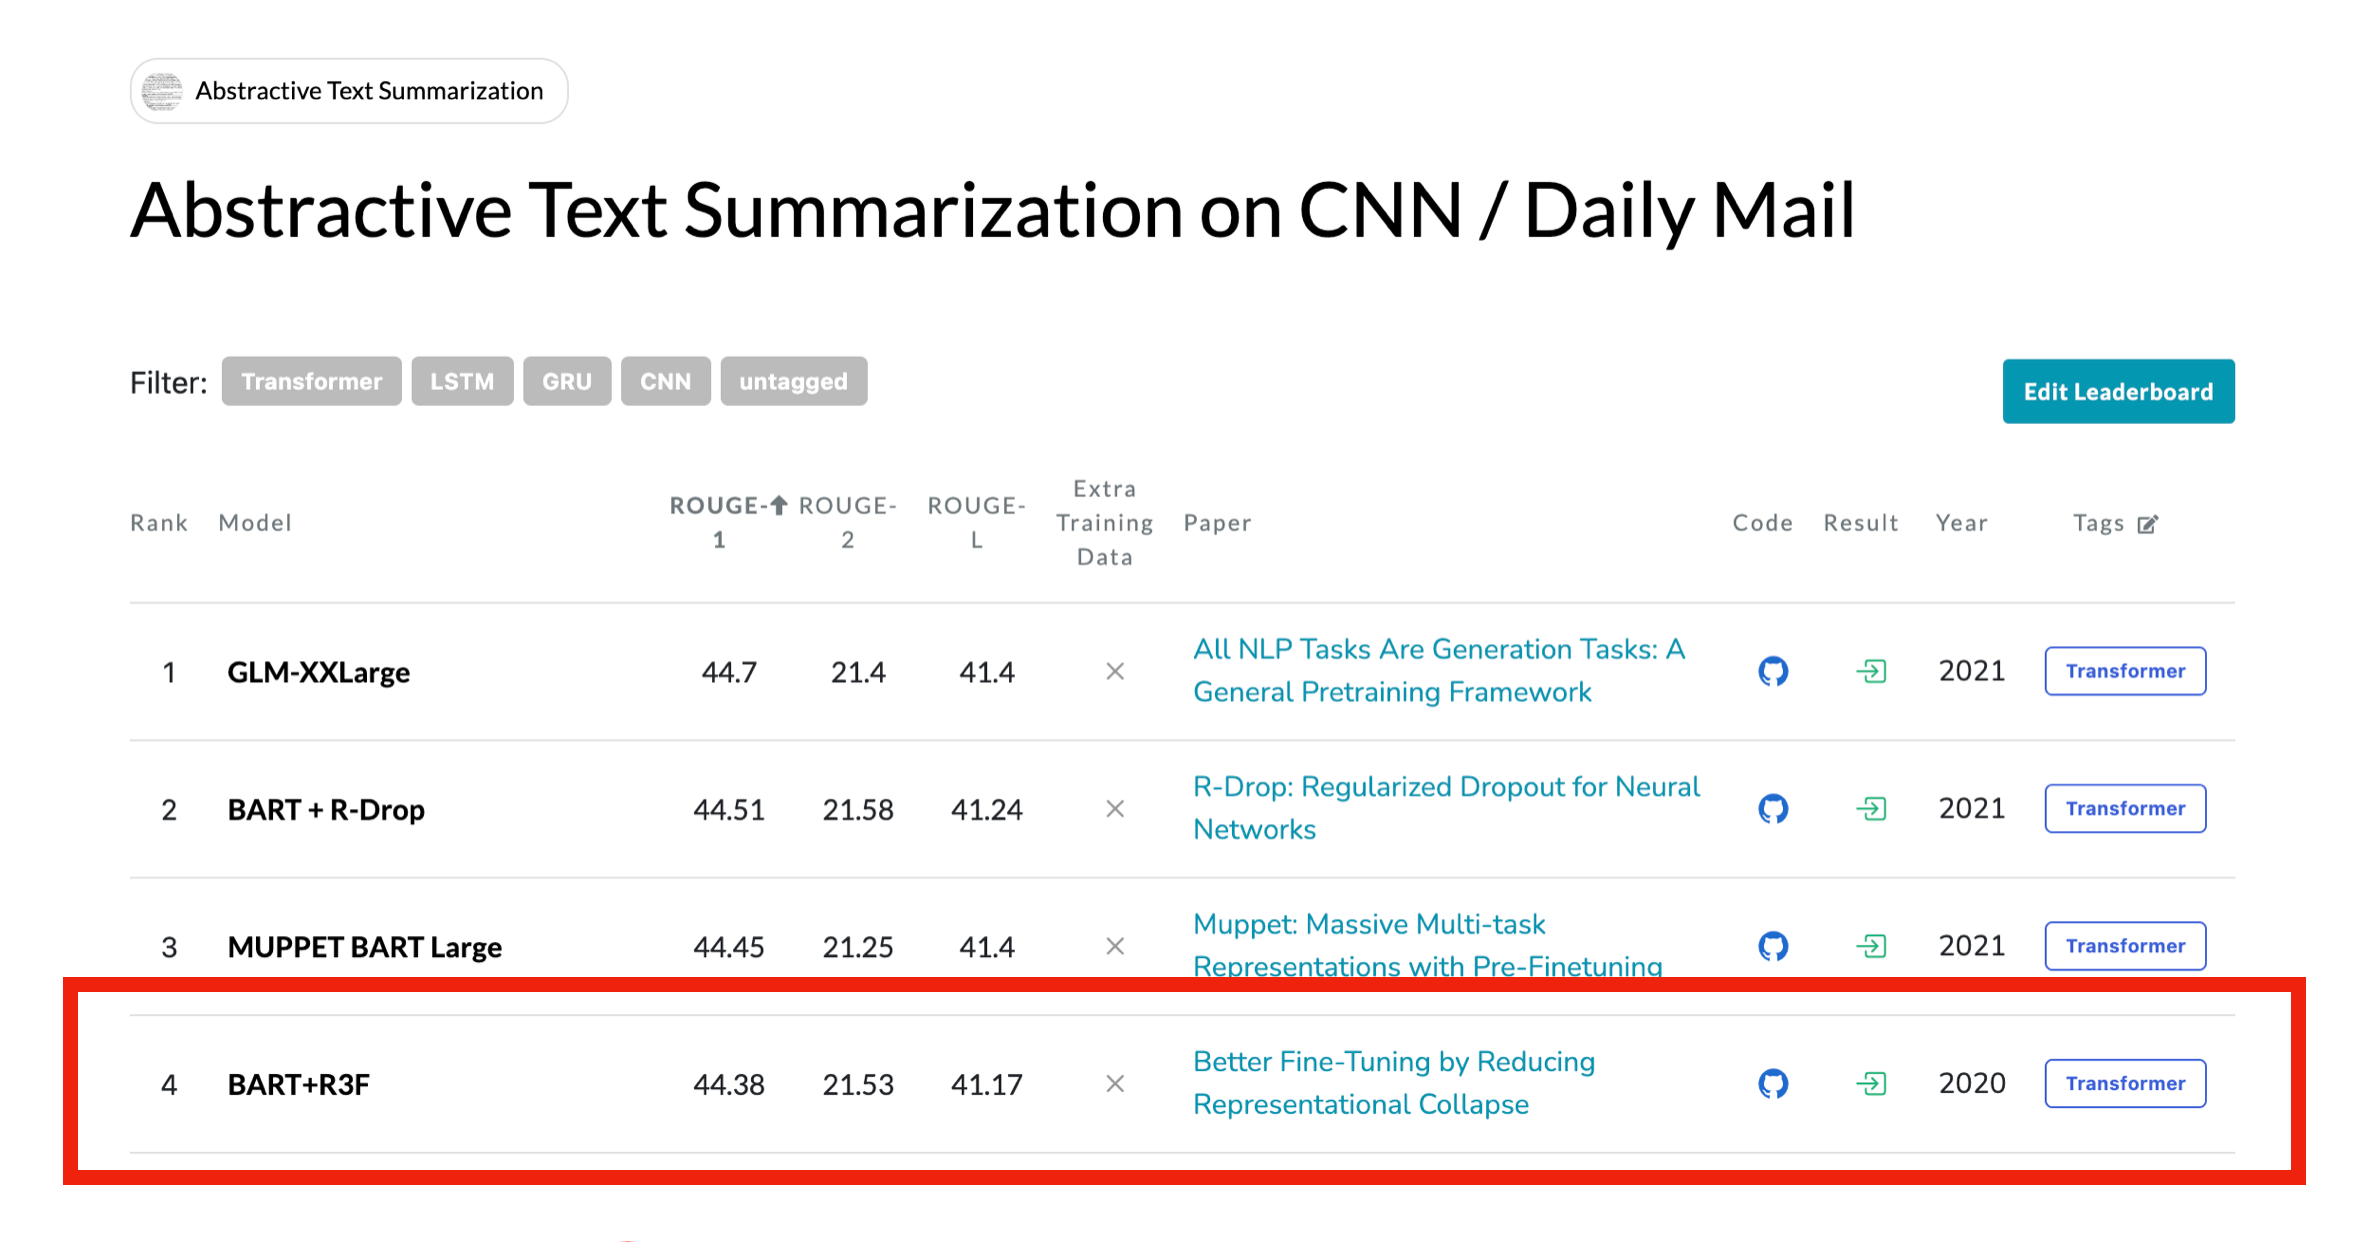The height and width of the screenshot is (1242, 2374).
Task: Toggle the CNN filter
Action: click(x=665, y=381)
